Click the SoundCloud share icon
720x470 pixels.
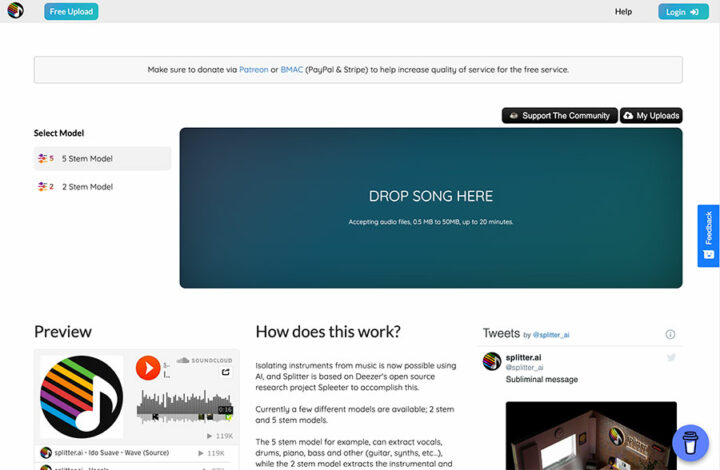[226, 373]
